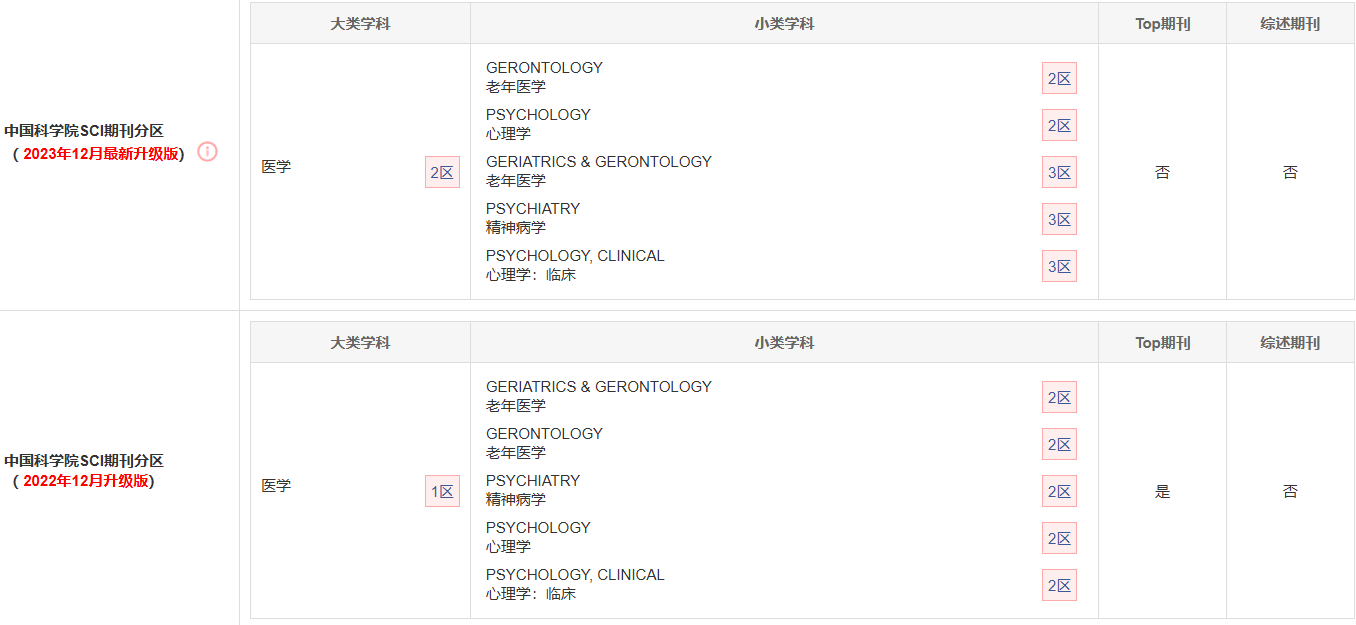
Task: Click the red 2023年12月最新升级版 text
Action: tap(101, 153)
